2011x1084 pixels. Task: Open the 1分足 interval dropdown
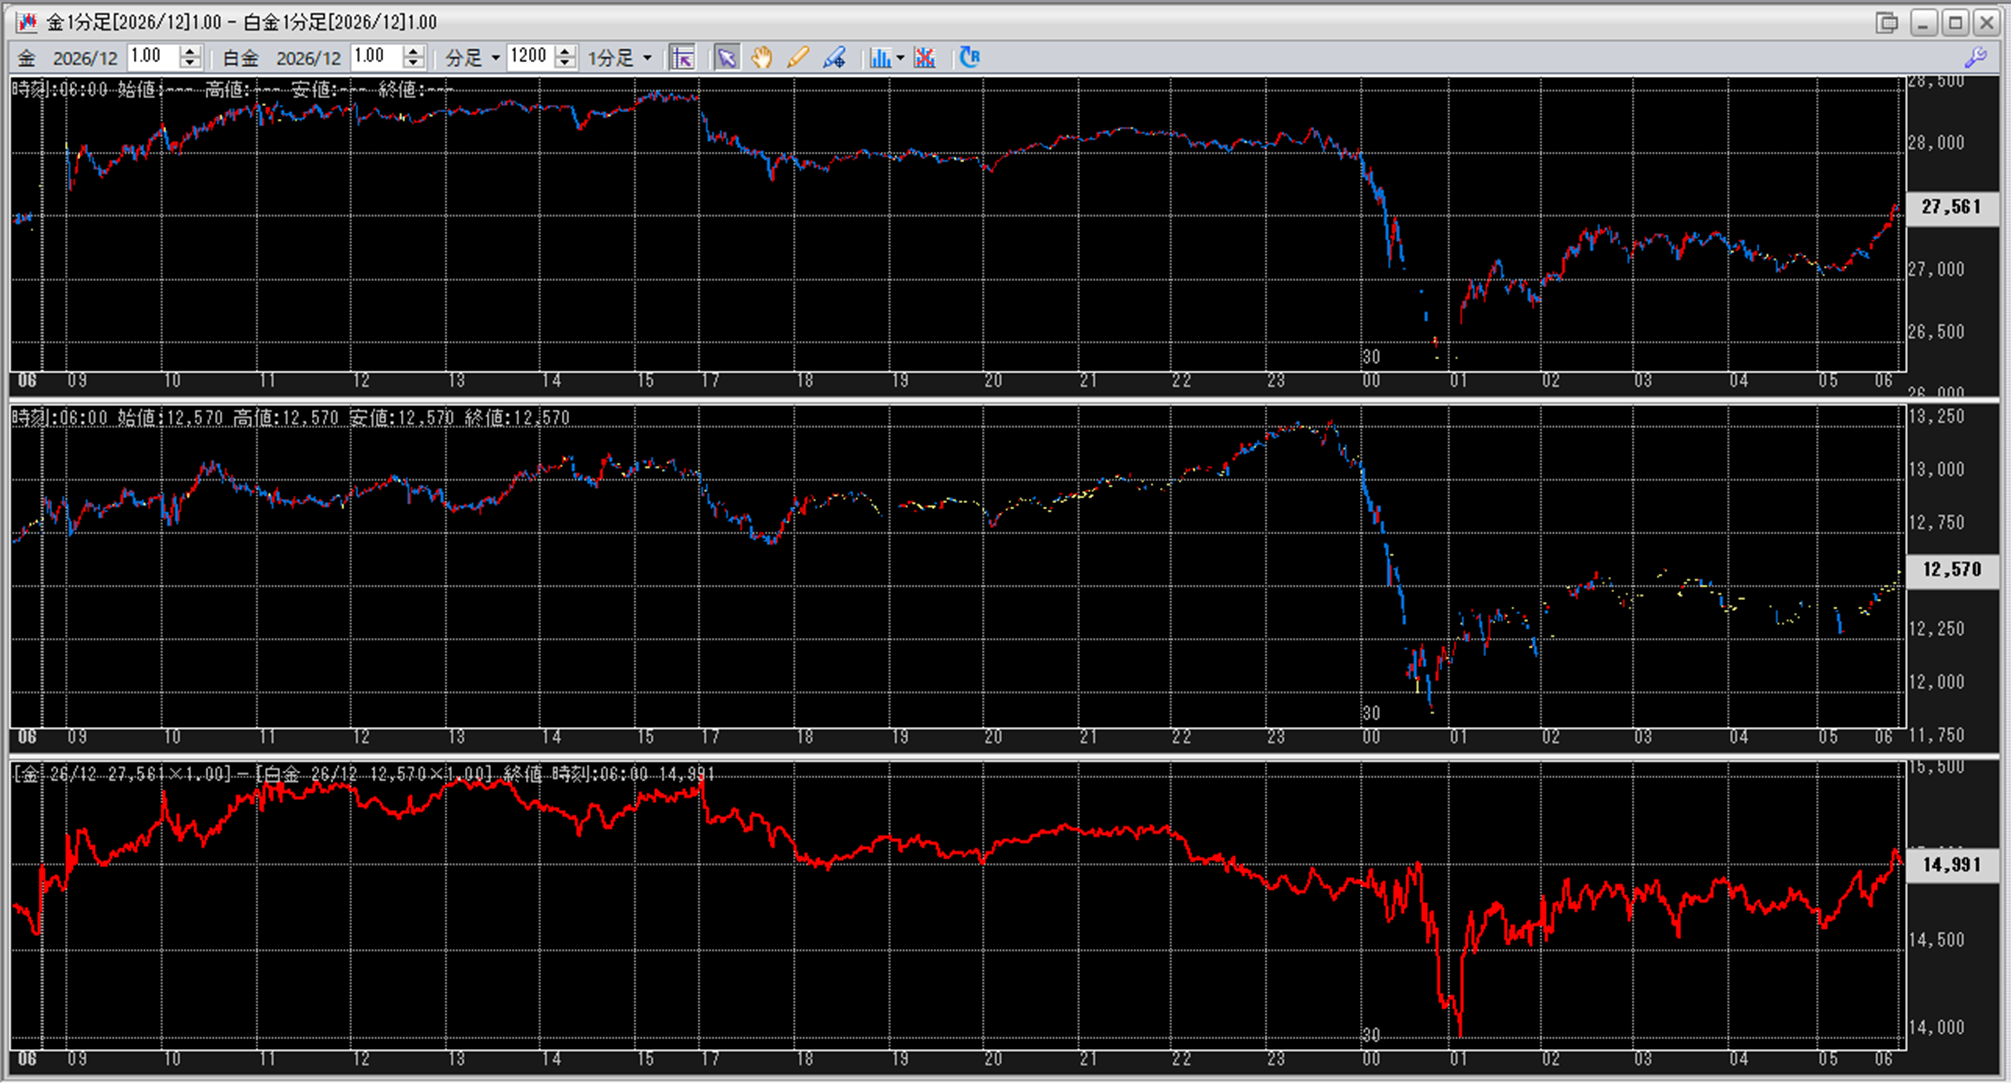click(647, 58)
